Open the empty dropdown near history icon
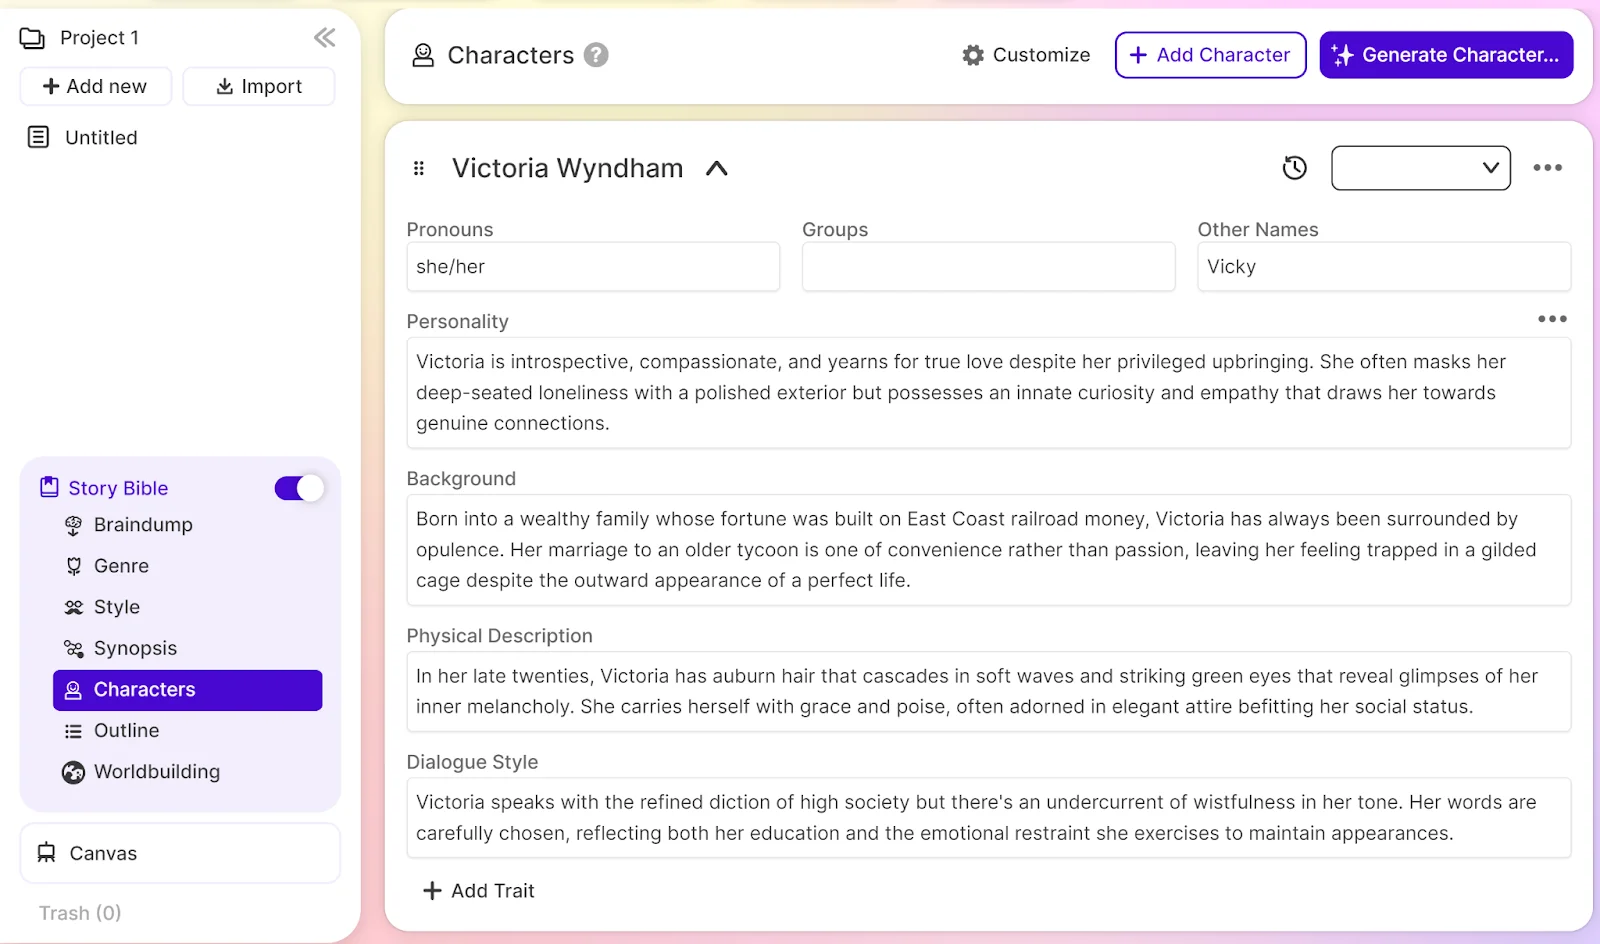 coord(1420,168)
